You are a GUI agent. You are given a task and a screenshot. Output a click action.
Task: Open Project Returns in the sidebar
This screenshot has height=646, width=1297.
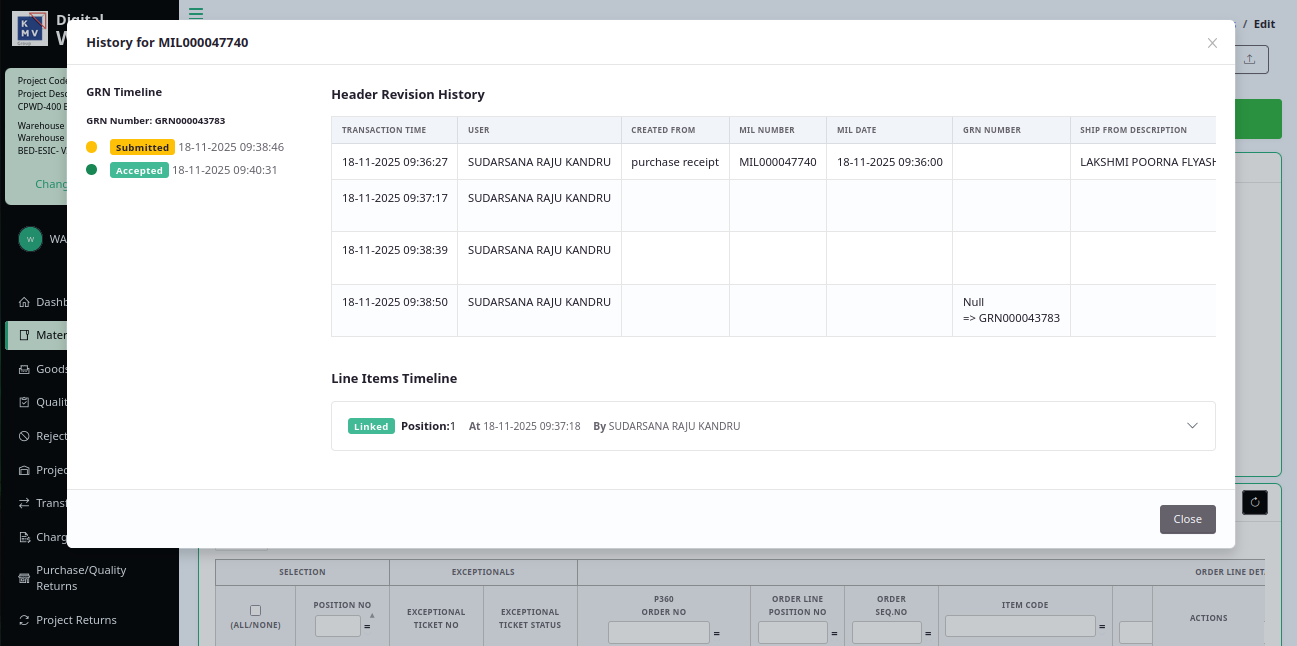(76, 620)
